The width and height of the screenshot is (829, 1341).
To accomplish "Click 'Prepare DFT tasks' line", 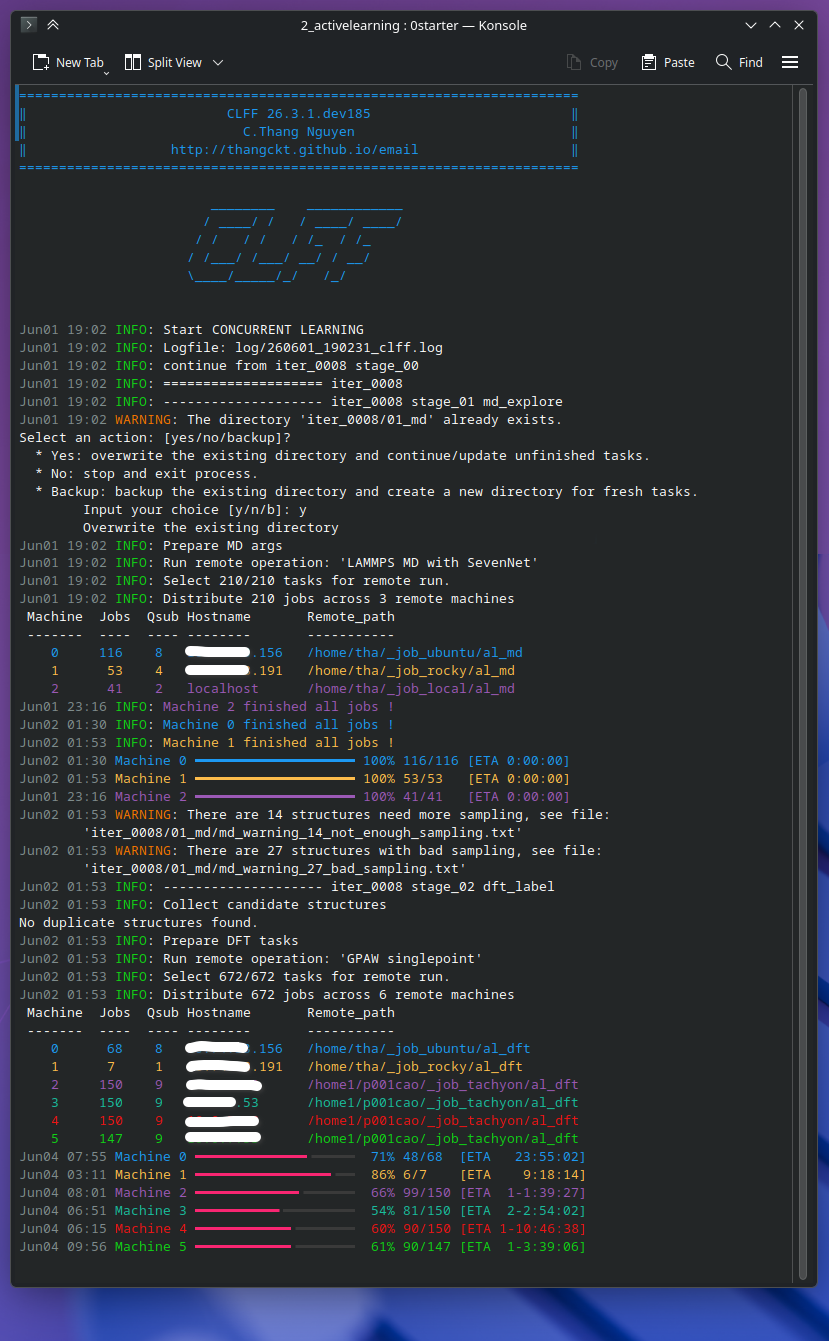I will [231, 941].
